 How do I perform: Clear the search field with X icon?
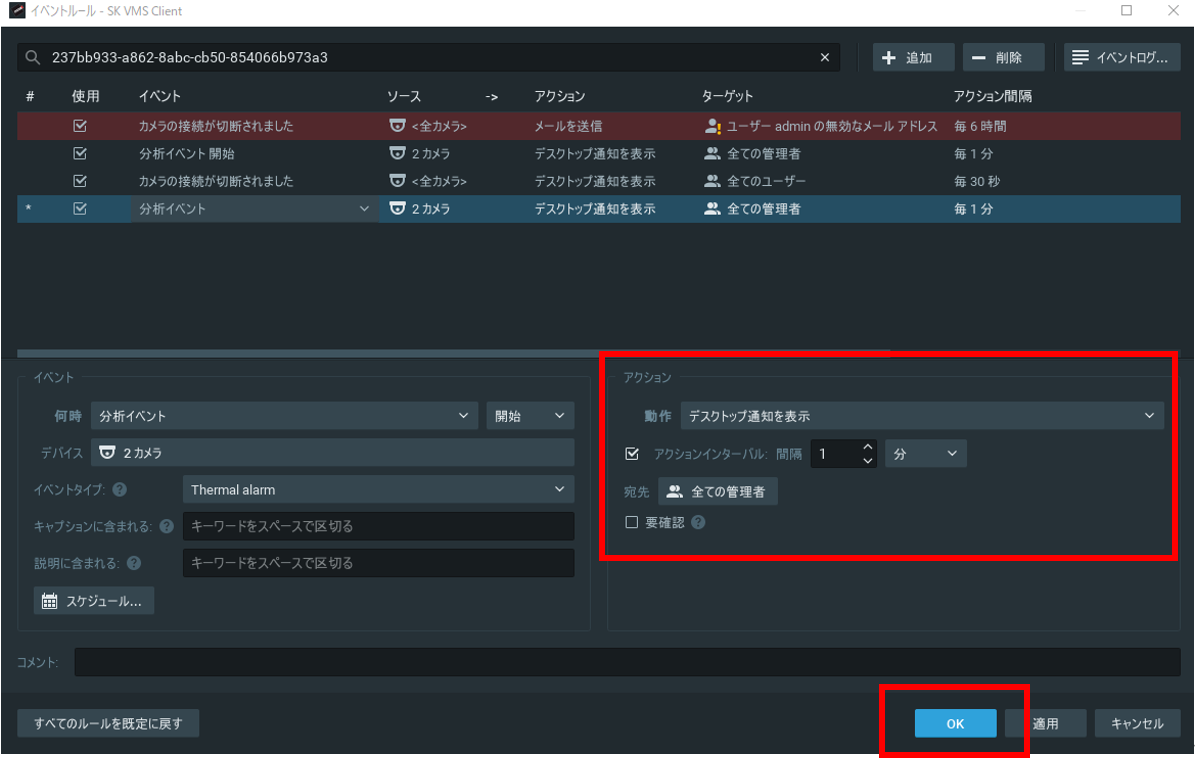click(x=825, y=57)
